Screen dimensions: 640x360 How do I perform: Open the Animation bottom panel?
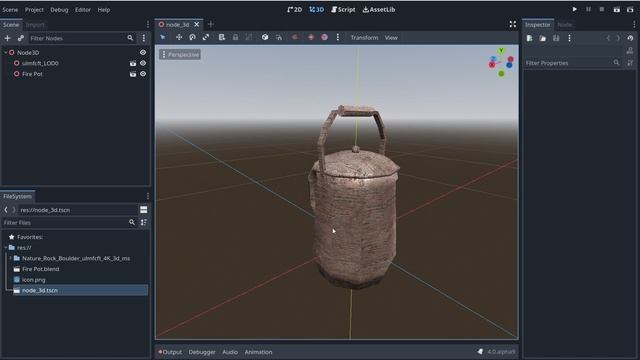(258, 352)
